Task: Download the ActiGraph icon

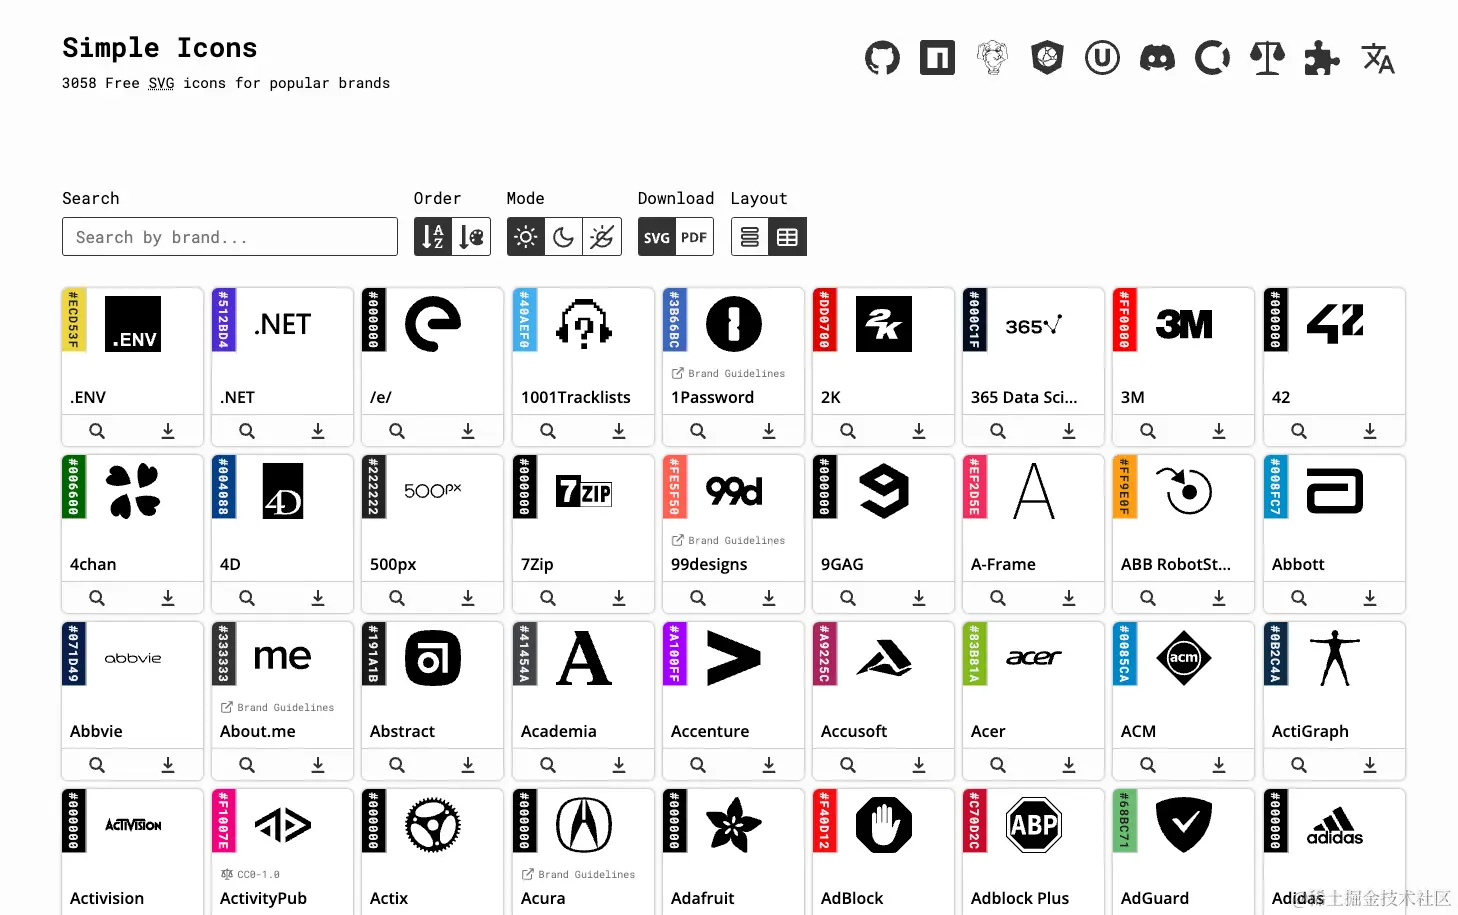Action: [x=1370, y=765]
